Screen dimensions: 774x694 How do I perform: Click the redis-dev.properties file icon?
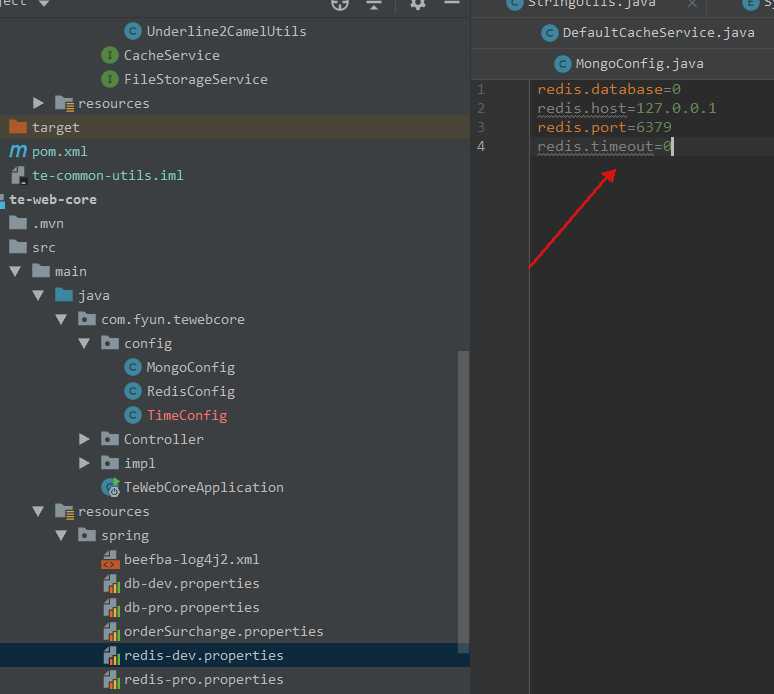point(112,655)
